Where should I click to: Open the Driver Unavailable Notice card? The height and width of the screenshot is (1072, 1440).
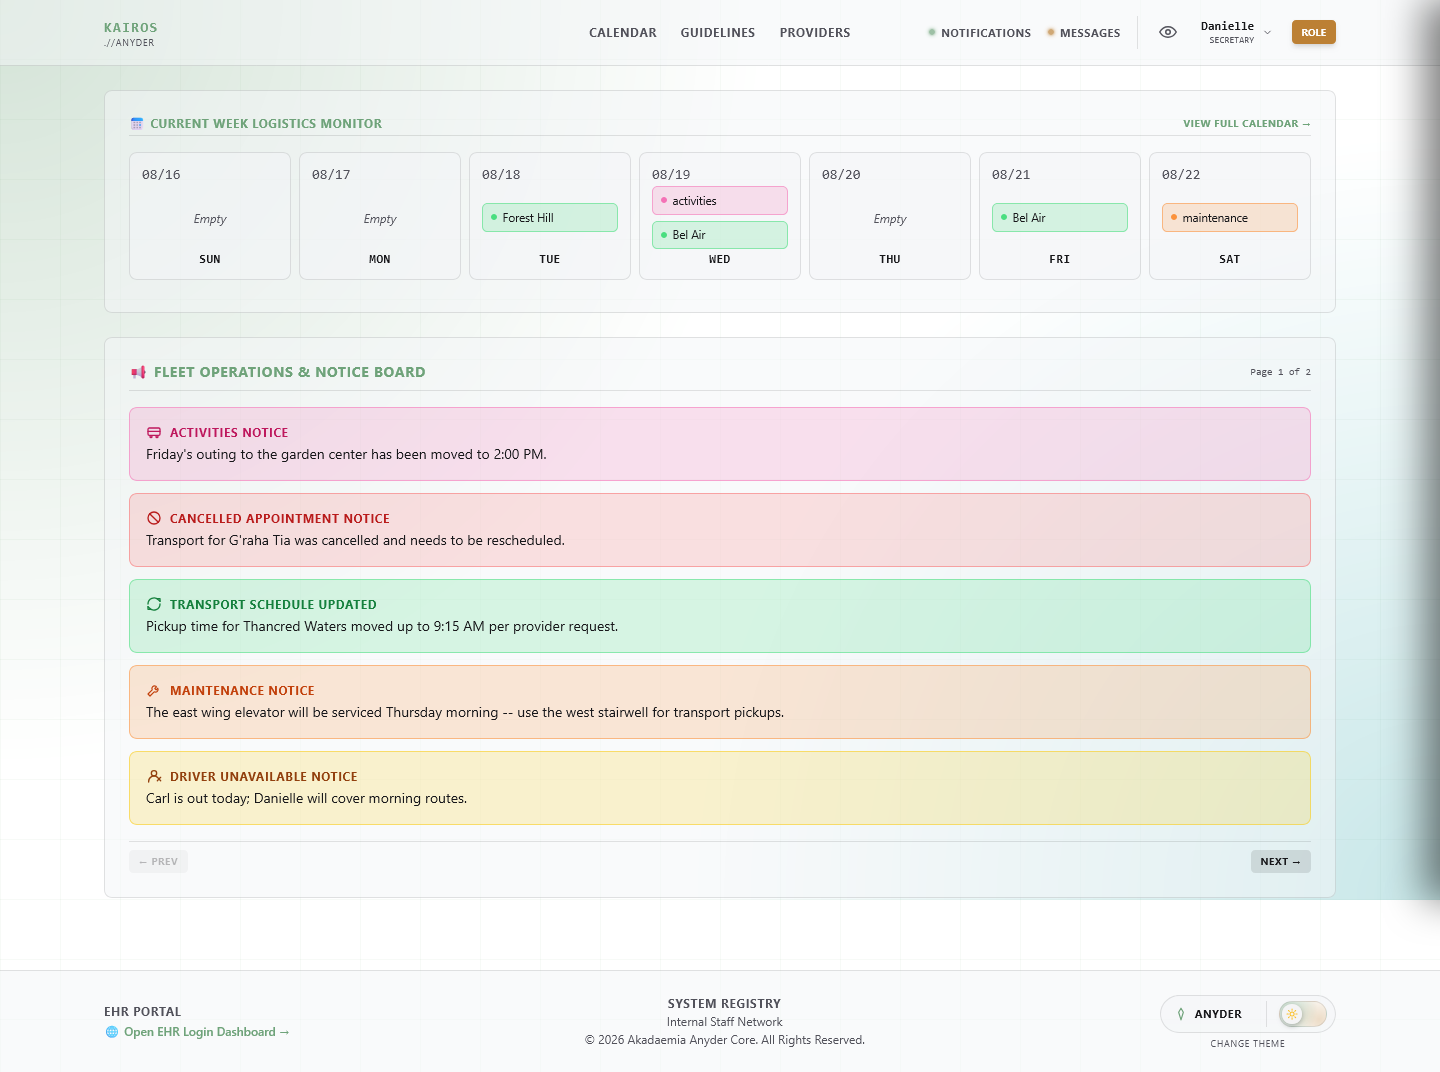[720, 788]
